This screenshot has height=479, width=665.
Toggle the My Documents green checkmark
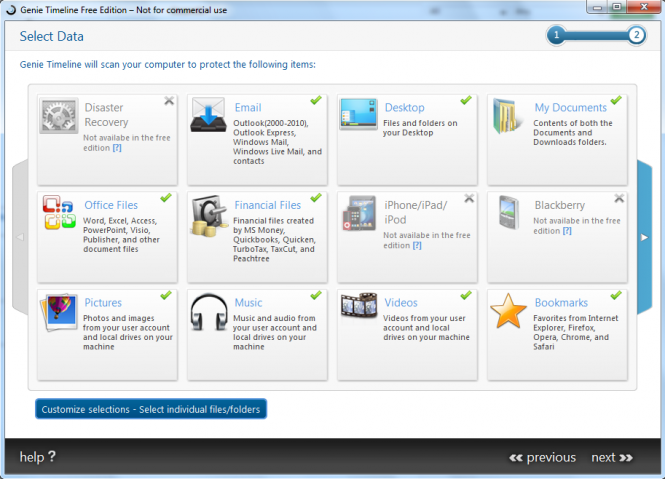(x=616, y=100)
